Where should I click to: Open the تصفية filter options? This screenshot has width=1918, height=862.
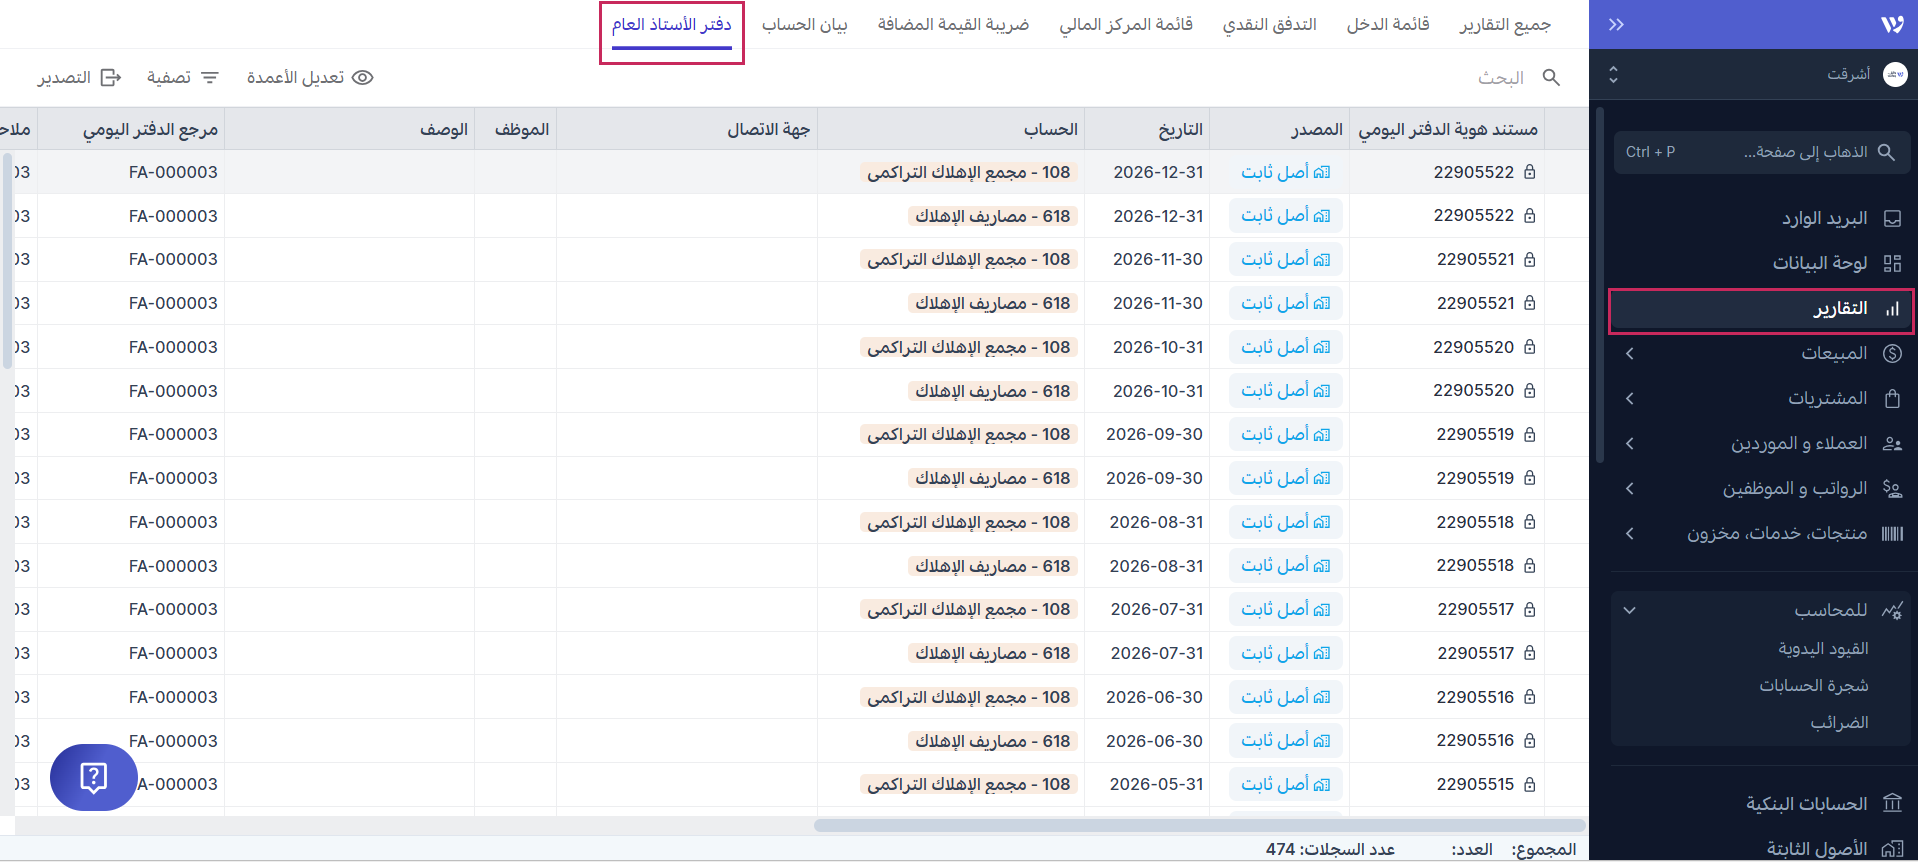click(182, 77)
